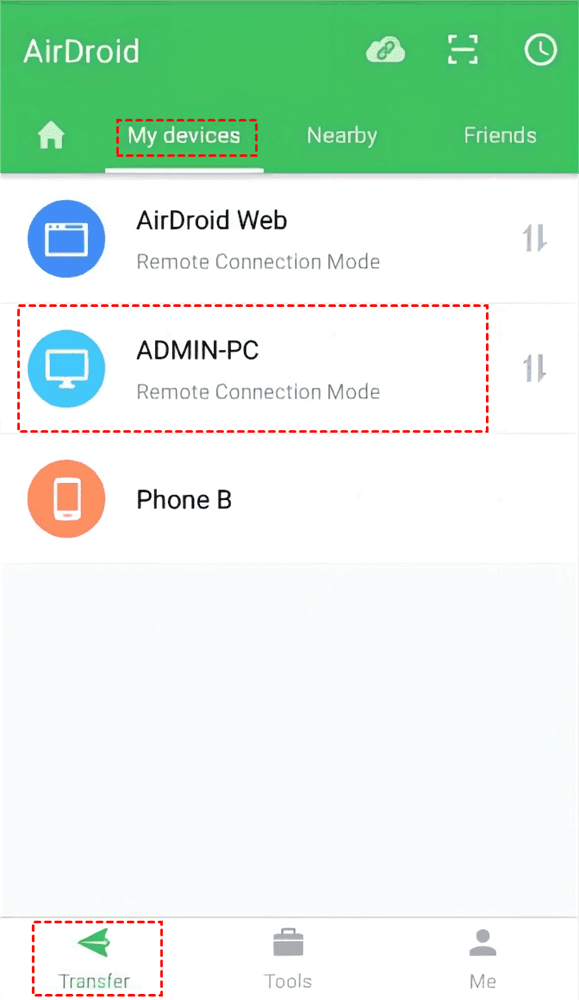Tap transfer arrows beside ADMIN-PC
Image resolution: width=579 pixels, height=1000 pixels.
(x=534, y=369)
